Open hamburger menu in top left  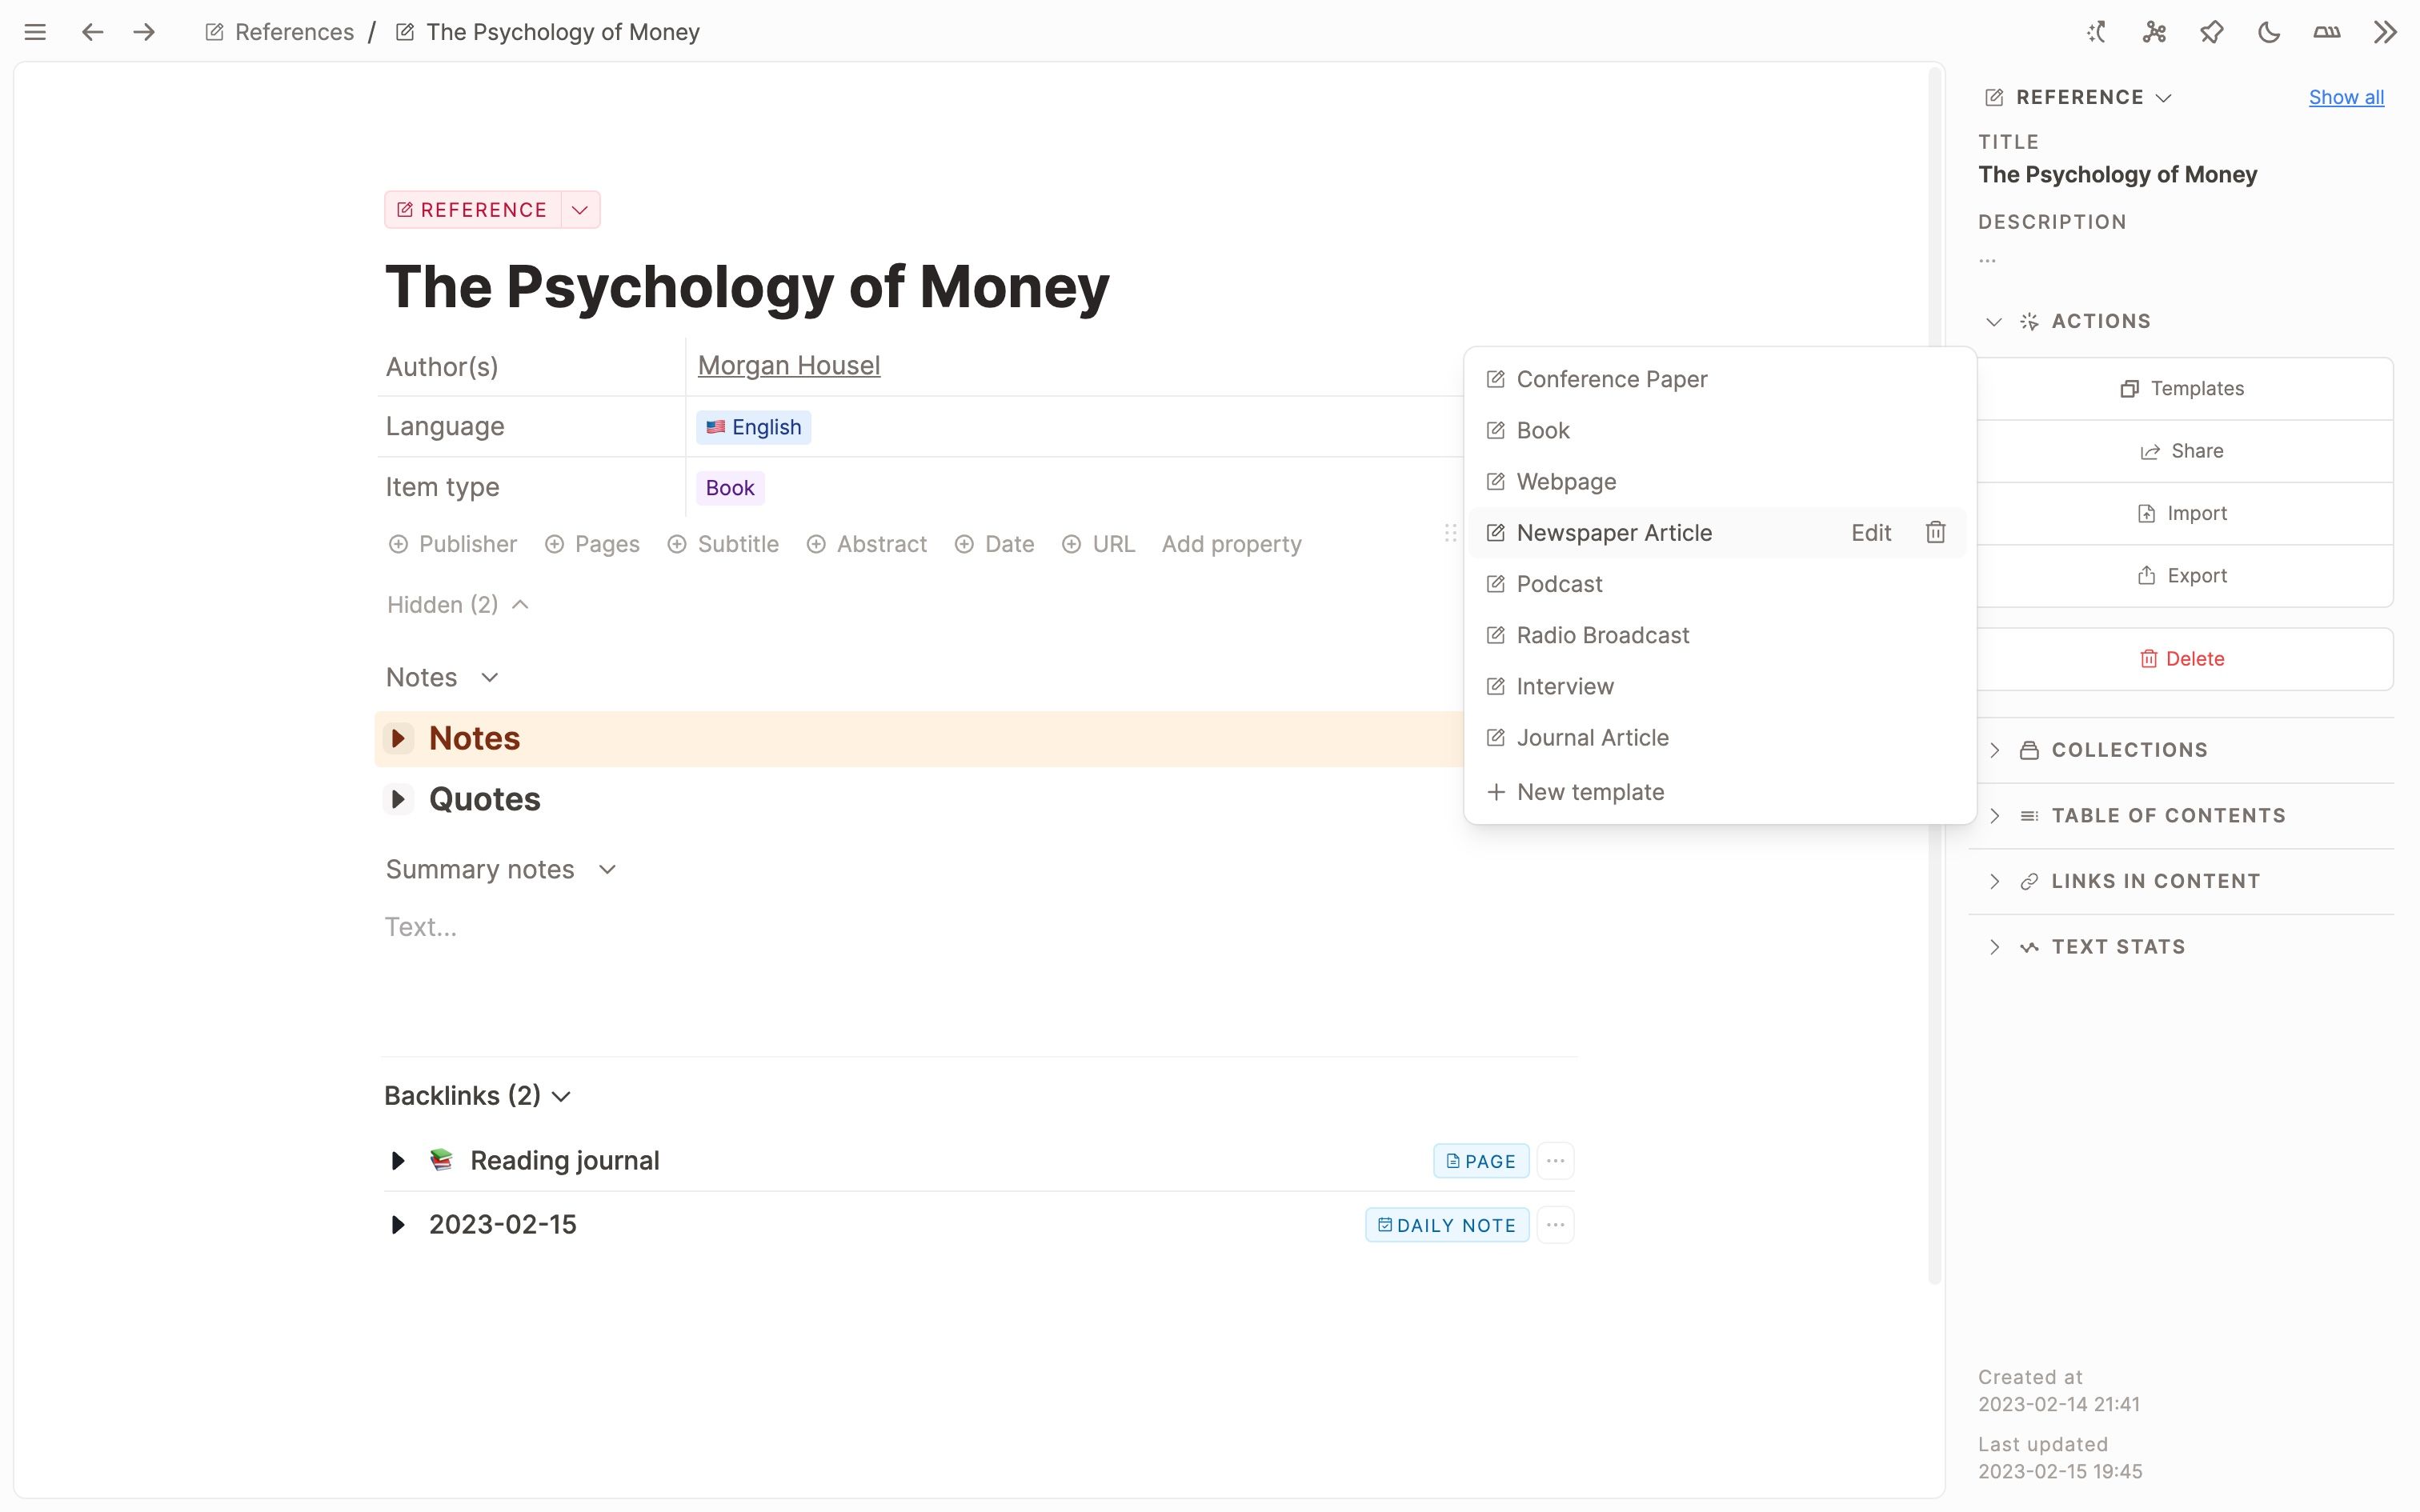[35, 32]
